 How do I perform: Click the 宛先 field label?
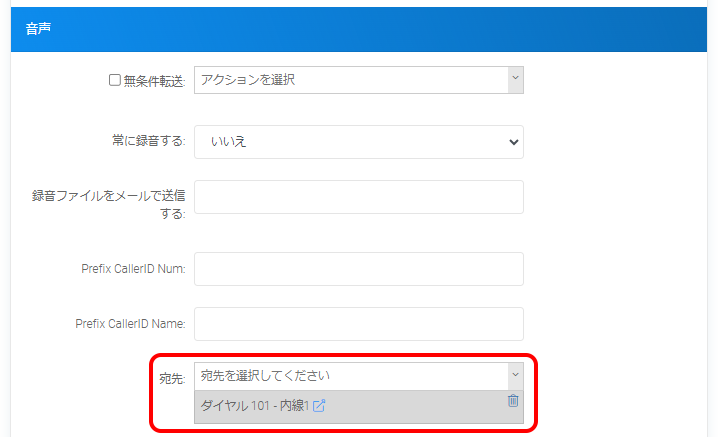(x=172, y=380)
